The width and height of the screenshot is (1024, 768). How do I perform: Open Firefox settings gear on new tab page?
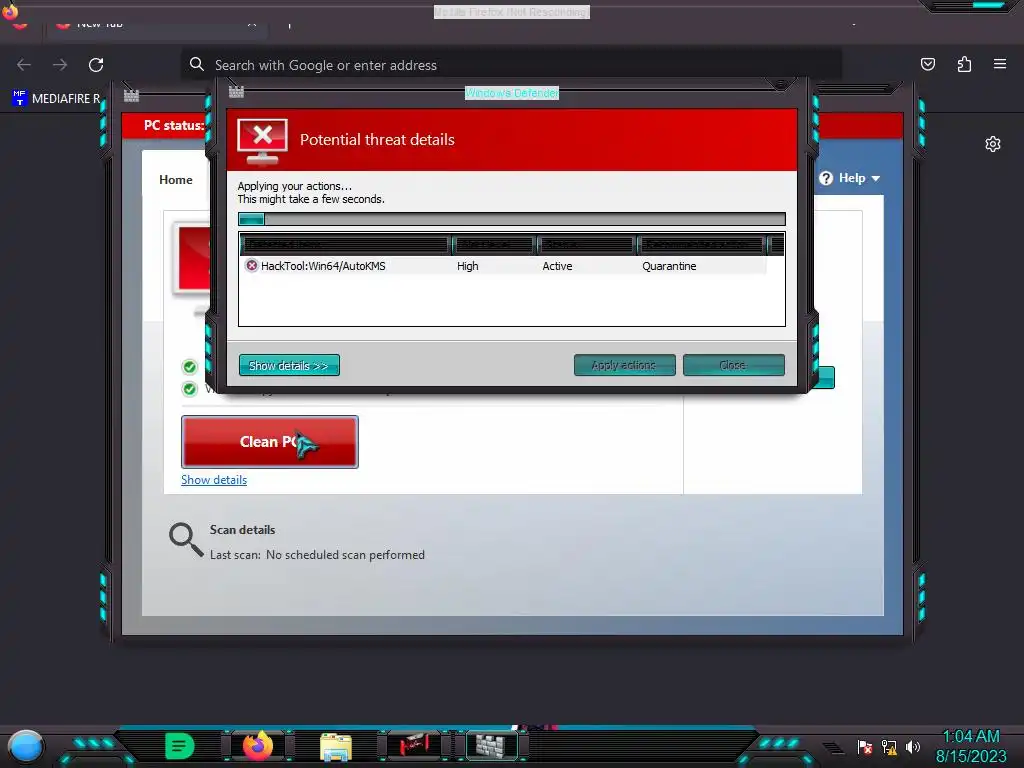(x=993, y=144)
